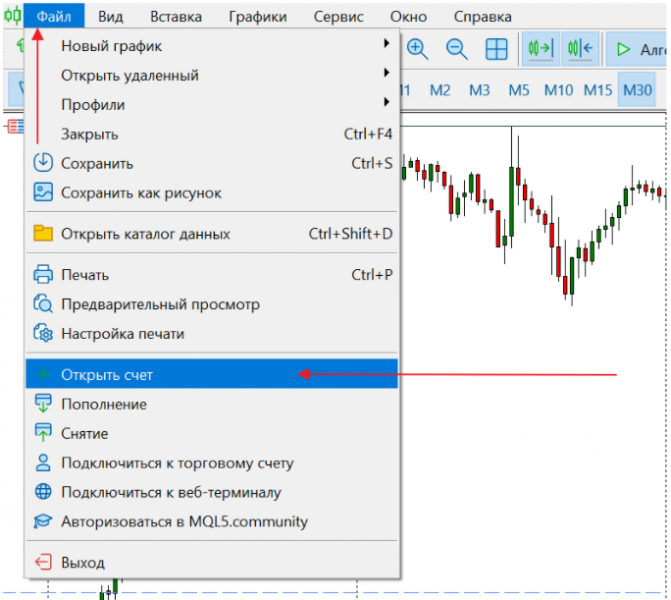Open the Сервис menu

point(338,16)
